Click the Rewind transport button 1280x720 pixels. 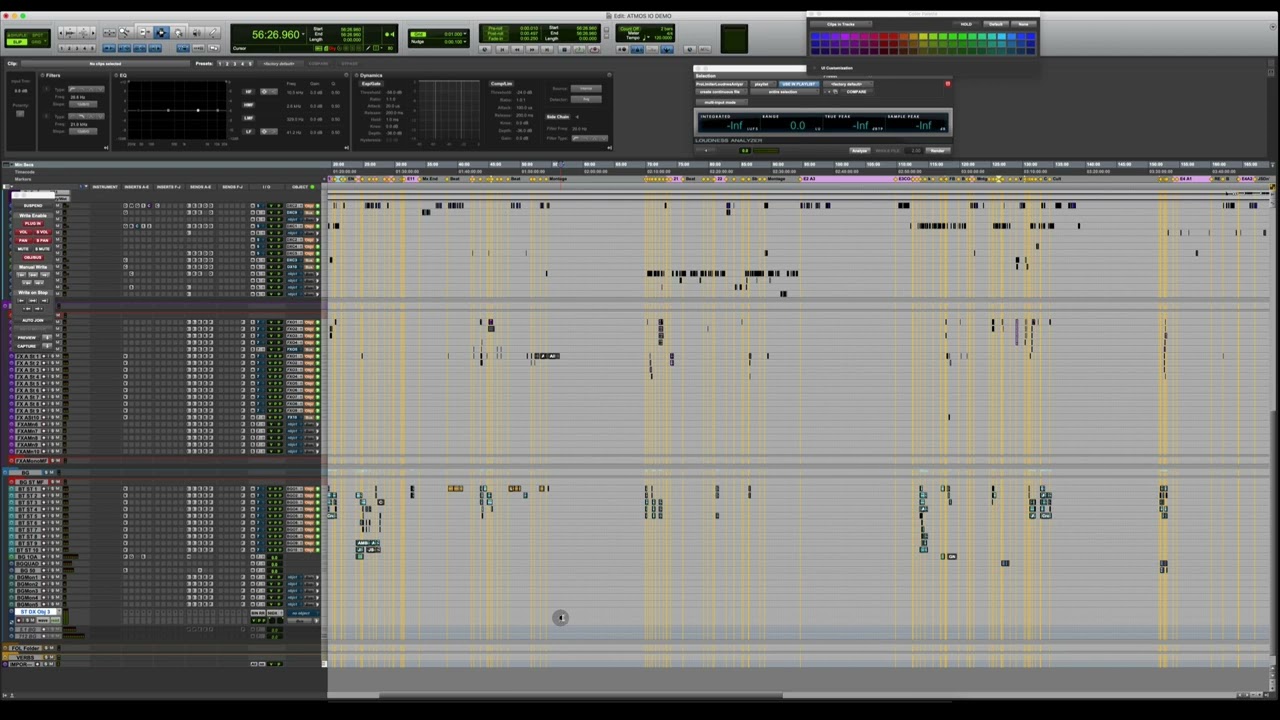[517, 49]
